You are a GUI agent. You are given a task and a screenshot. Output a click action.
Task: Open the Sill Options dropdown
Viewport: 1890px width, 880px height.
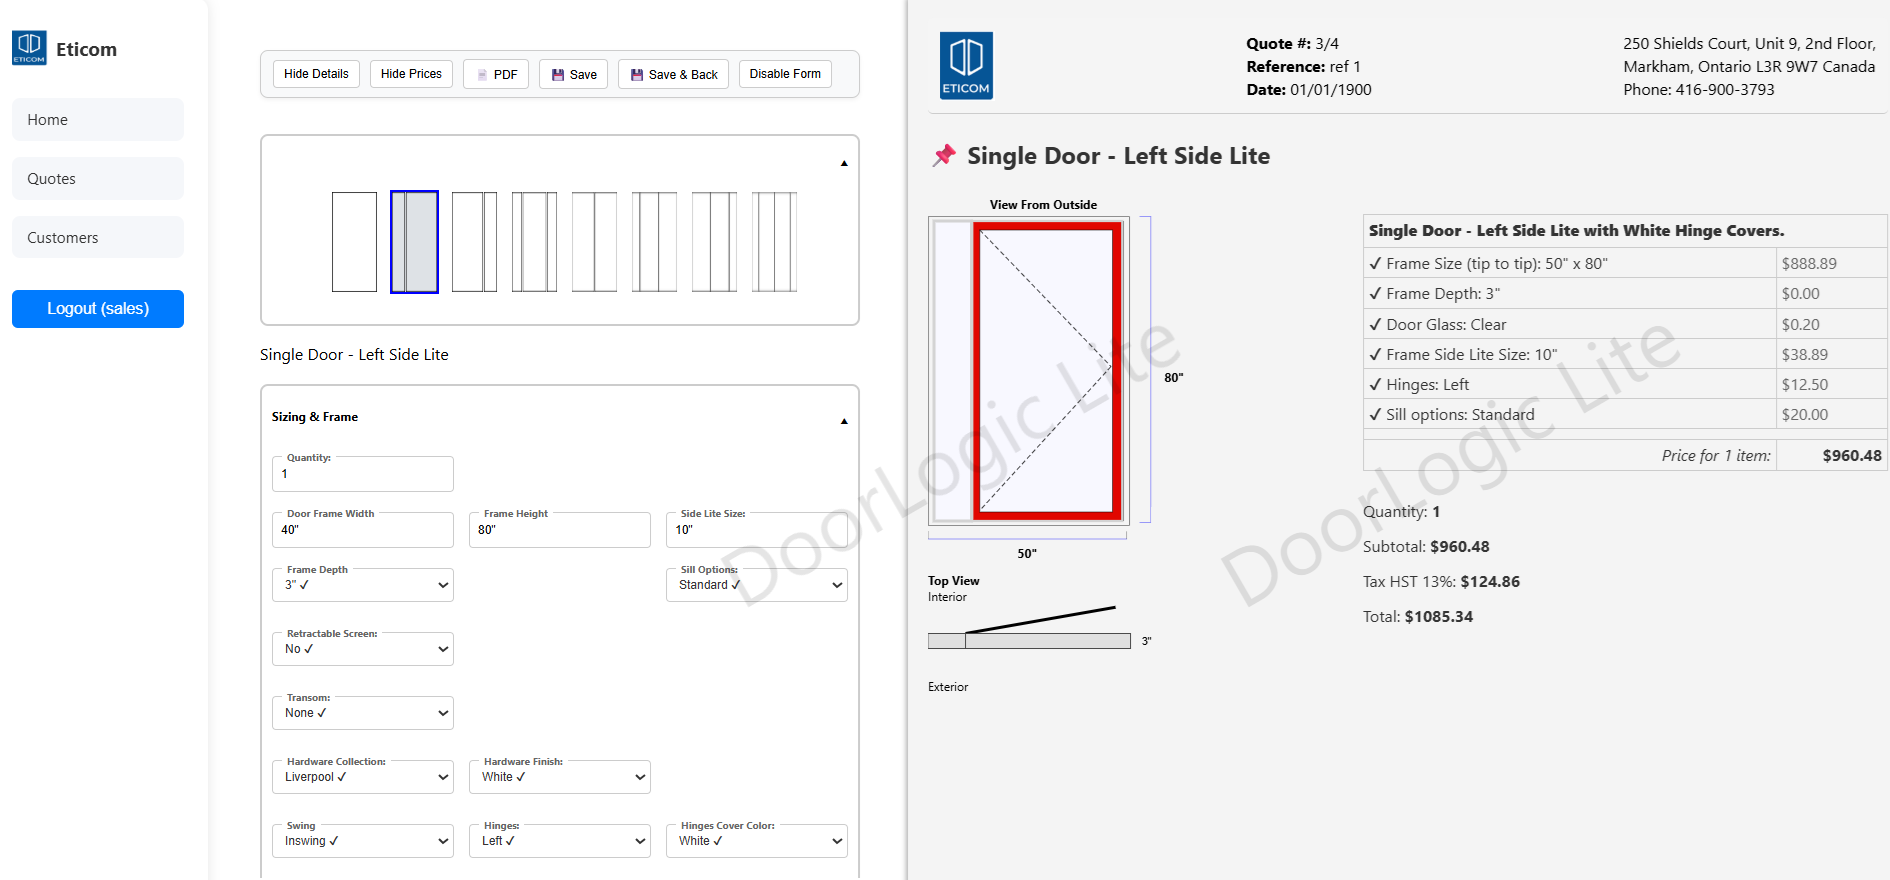[x=756, y=585]
